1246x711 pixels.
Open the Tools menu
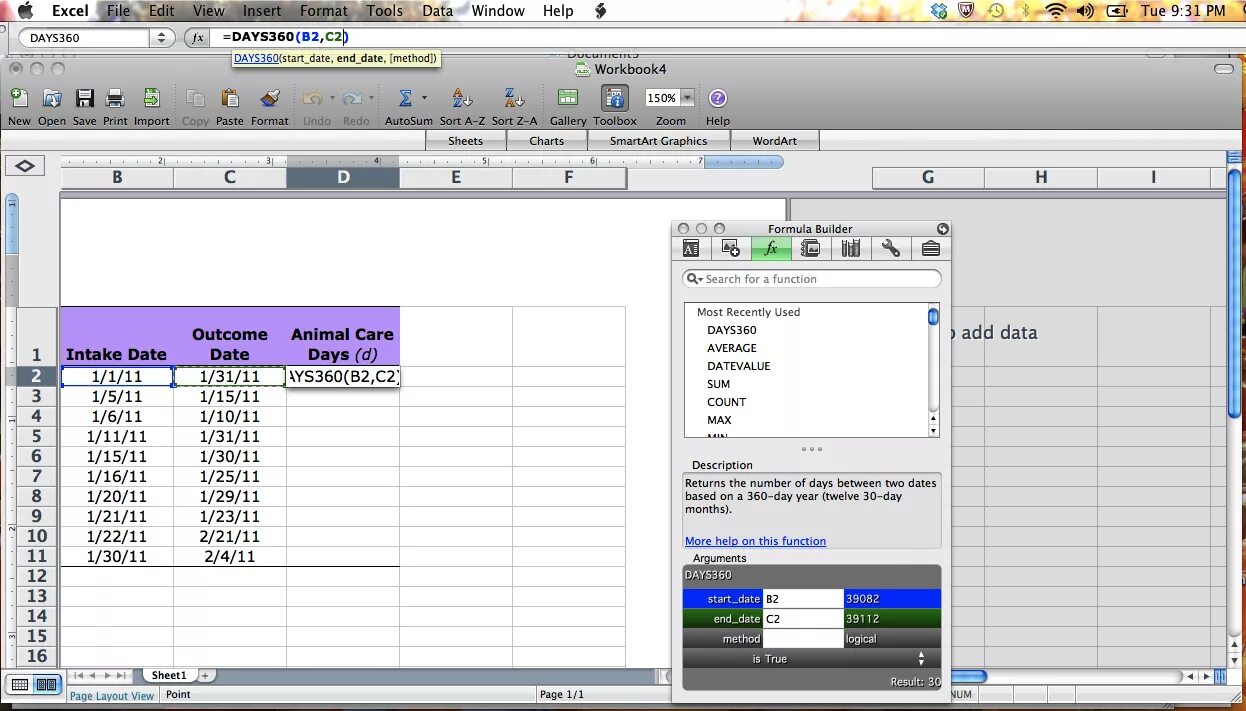point(385,11)
